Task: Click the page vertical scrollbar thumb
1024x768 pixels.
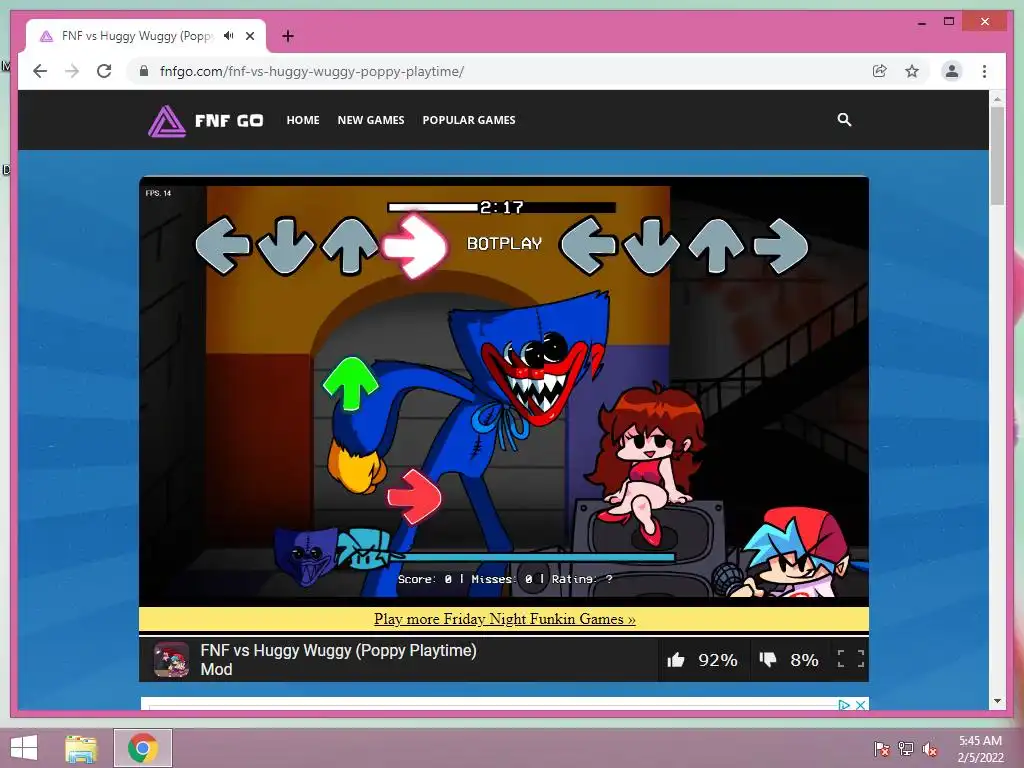Action: pyautogui.click(x=997, y=155)
